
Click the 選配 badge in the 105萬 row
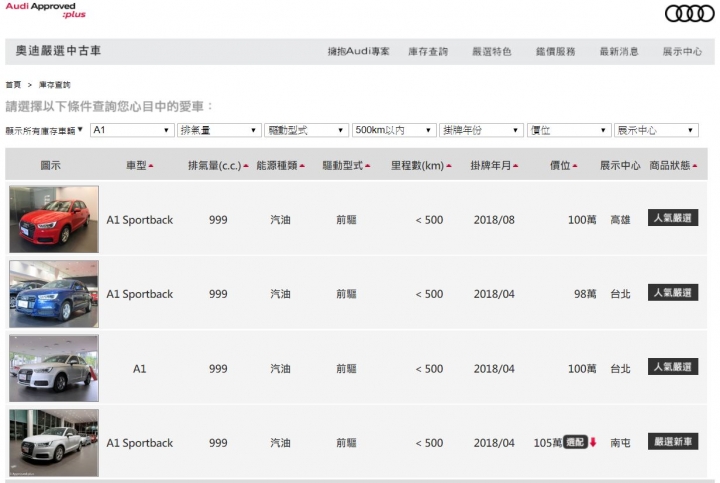click(575, 442)
